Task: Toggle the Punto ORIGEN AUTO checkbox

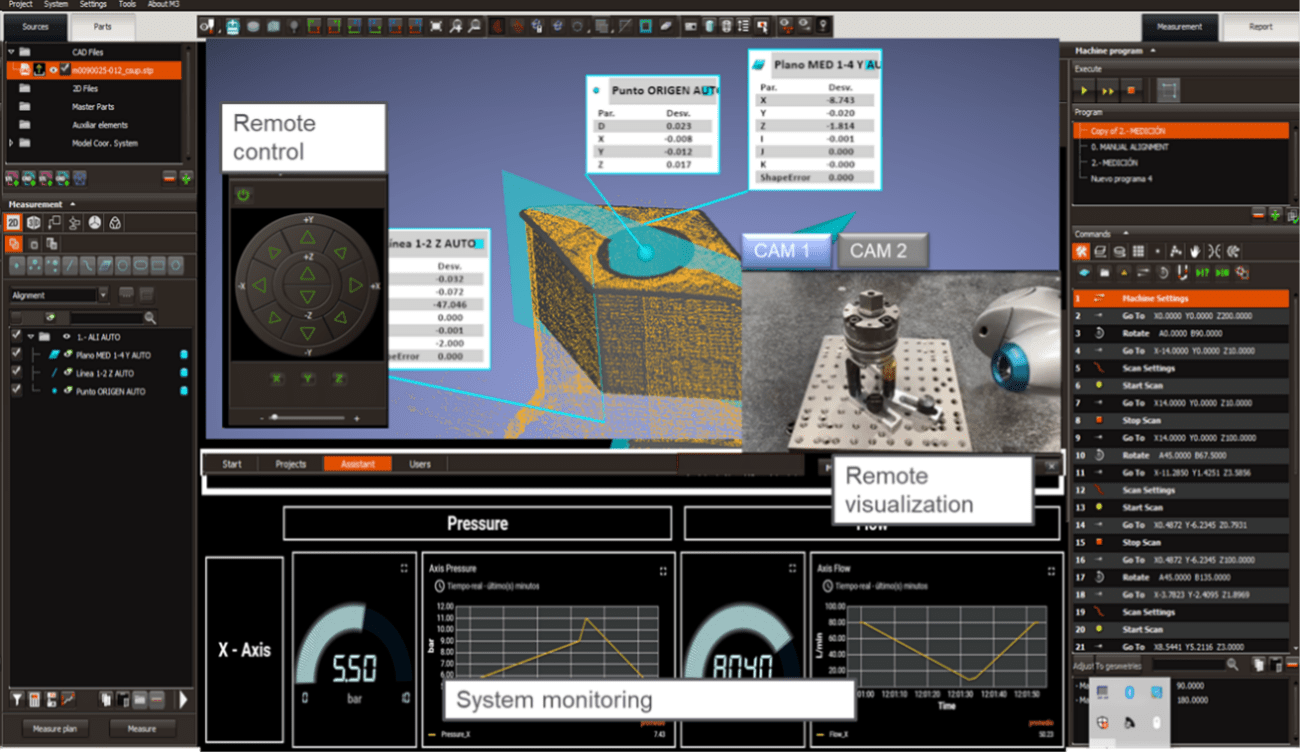Action: pos(15,391)
